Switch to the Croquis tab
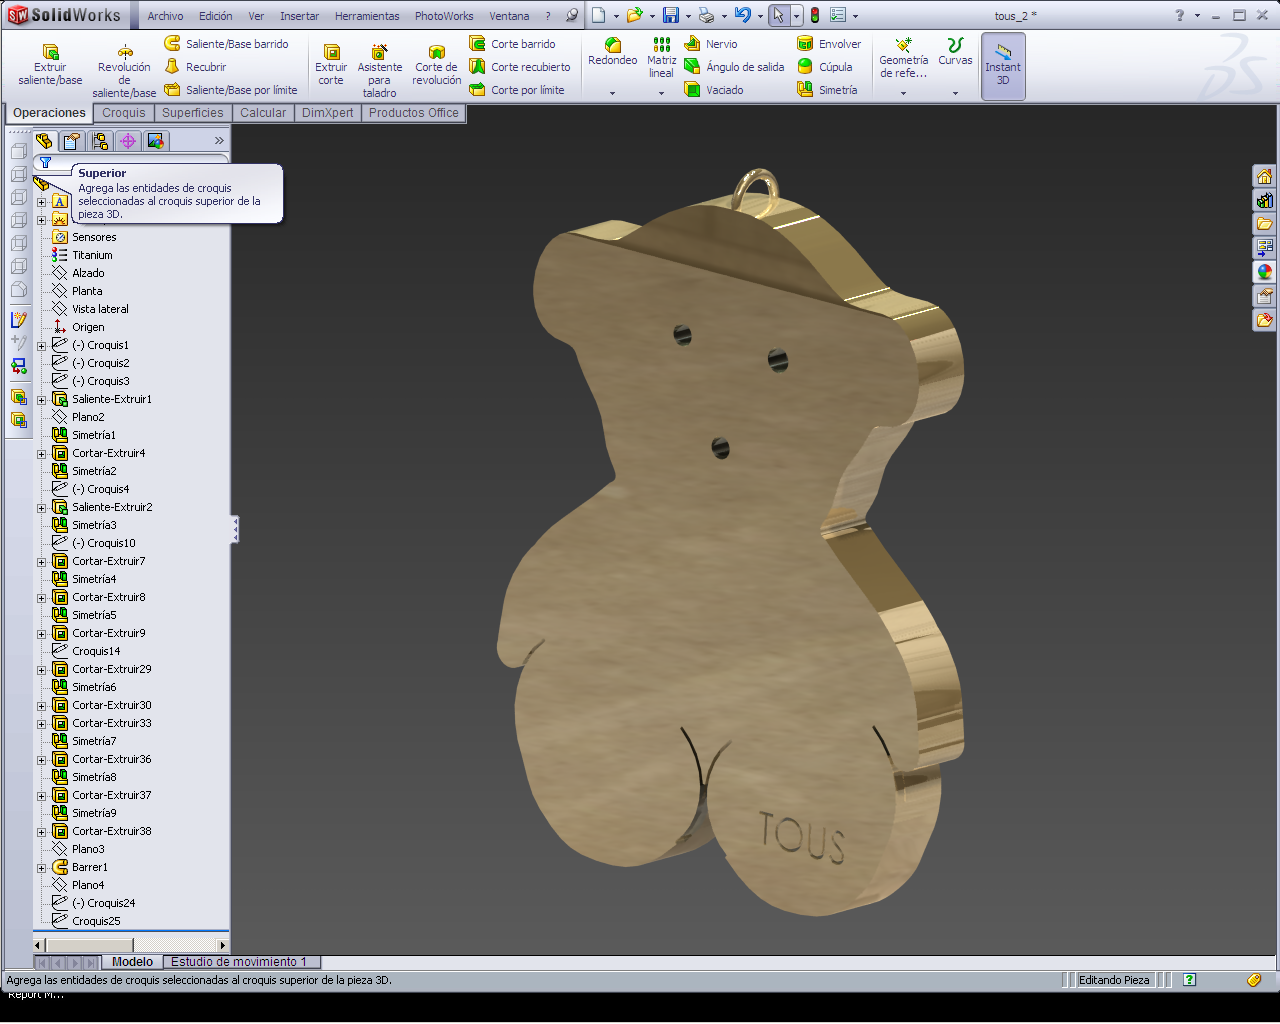This screenshot has height=1024, width=1280. pos(124,113)
